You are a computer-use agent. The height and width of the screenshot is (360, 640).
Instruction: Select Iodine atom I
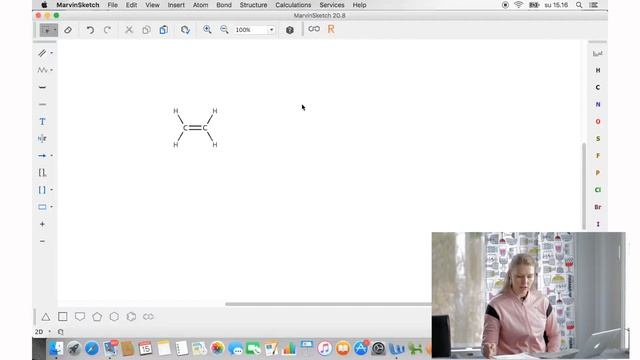pos(598,224)
